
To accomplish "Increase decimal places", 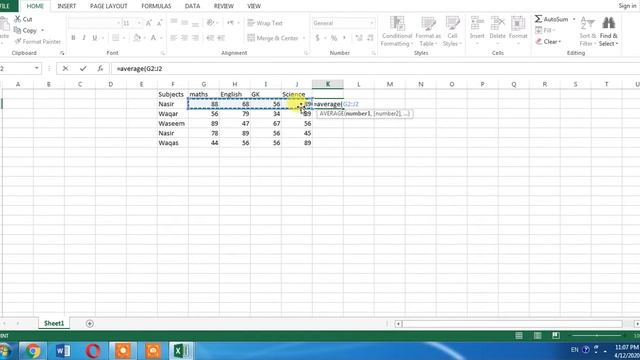I will pos(359,38).
